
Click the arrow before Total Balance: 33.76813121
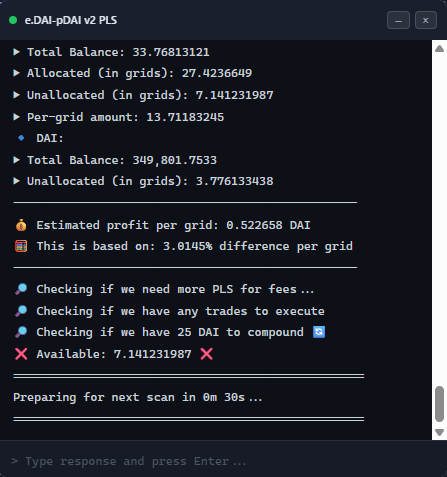pos(16,52)
